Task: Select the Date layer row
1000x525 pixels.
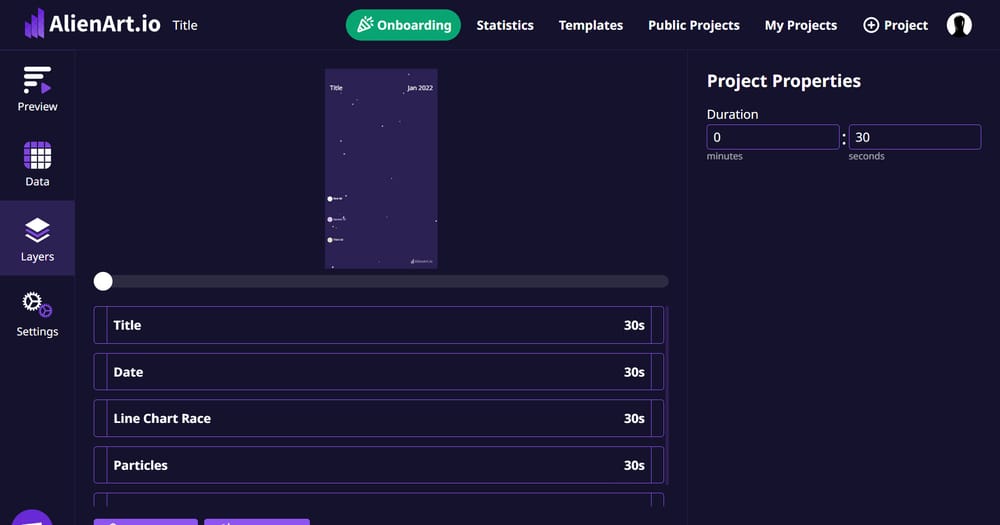Action: [378, 372]
